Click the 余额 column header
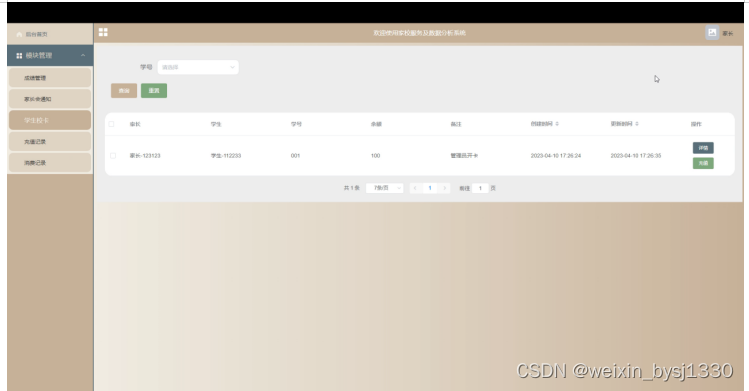The height and width of the screenshot is (391, 749). [x=376, y=124]
